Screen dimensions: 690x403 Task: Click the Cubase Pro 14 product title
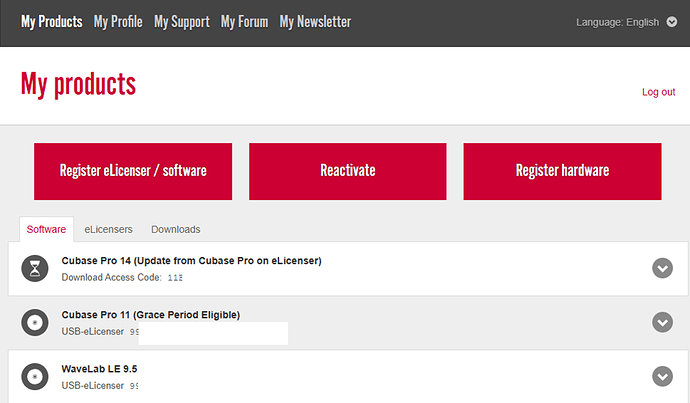coord(191,261)
